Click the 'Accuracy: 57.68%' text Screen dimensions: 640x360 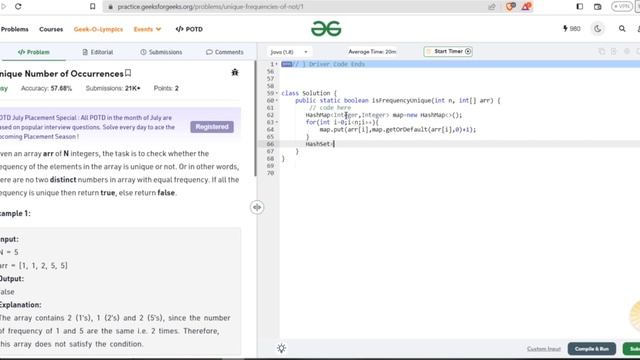[47, 88]
